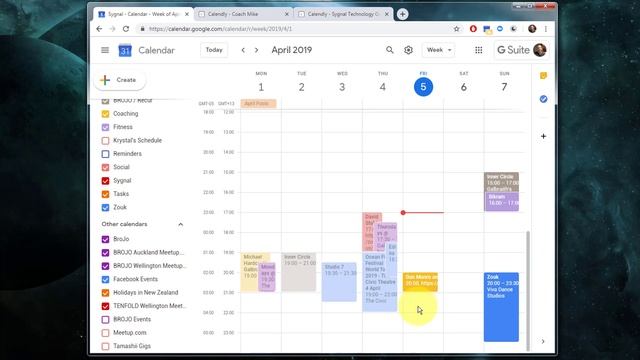Toggle the Social calendar checkbox

coord(105,167)
